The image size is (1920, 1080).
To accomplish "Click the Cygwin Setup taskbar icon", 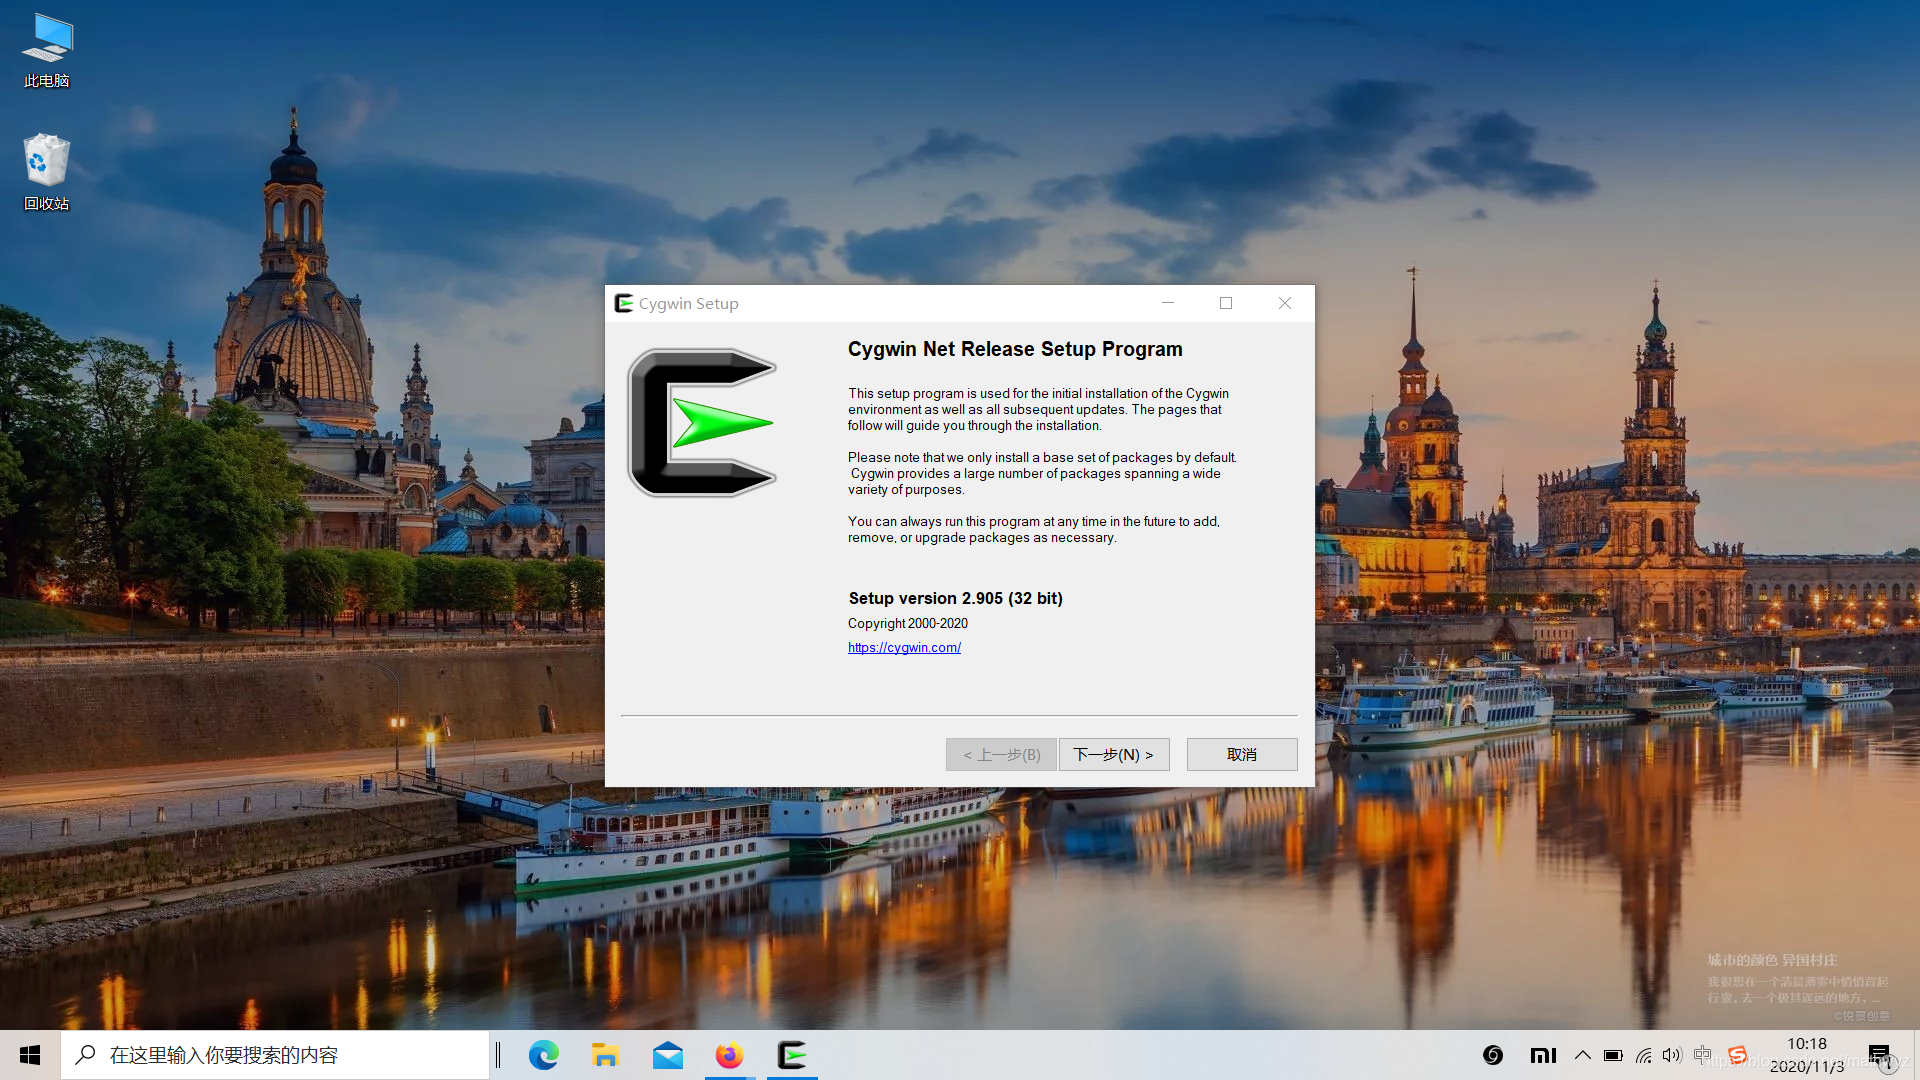I will pos(792,1055).
